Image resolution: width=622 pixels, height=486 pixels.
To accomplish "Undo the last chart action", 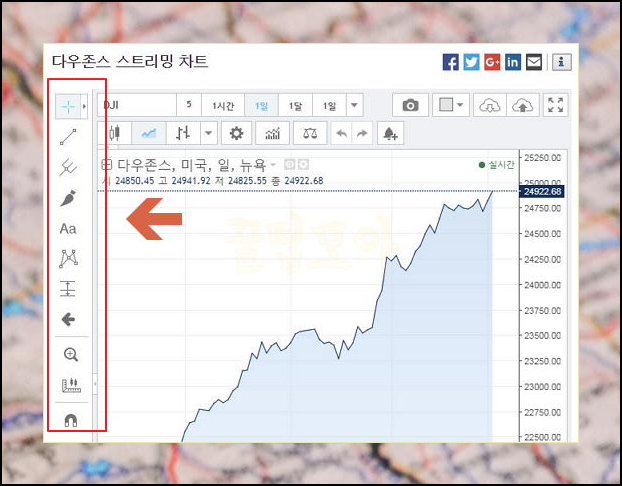I will pyautogui.click(x=341, y=133).
